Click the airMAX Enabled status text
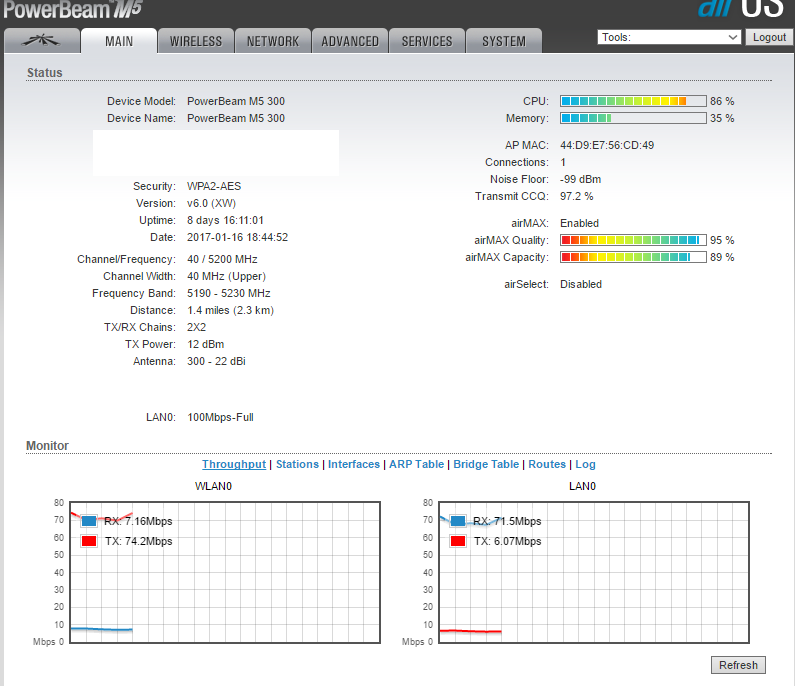The image size is (795, 686). tap(579, 223)
